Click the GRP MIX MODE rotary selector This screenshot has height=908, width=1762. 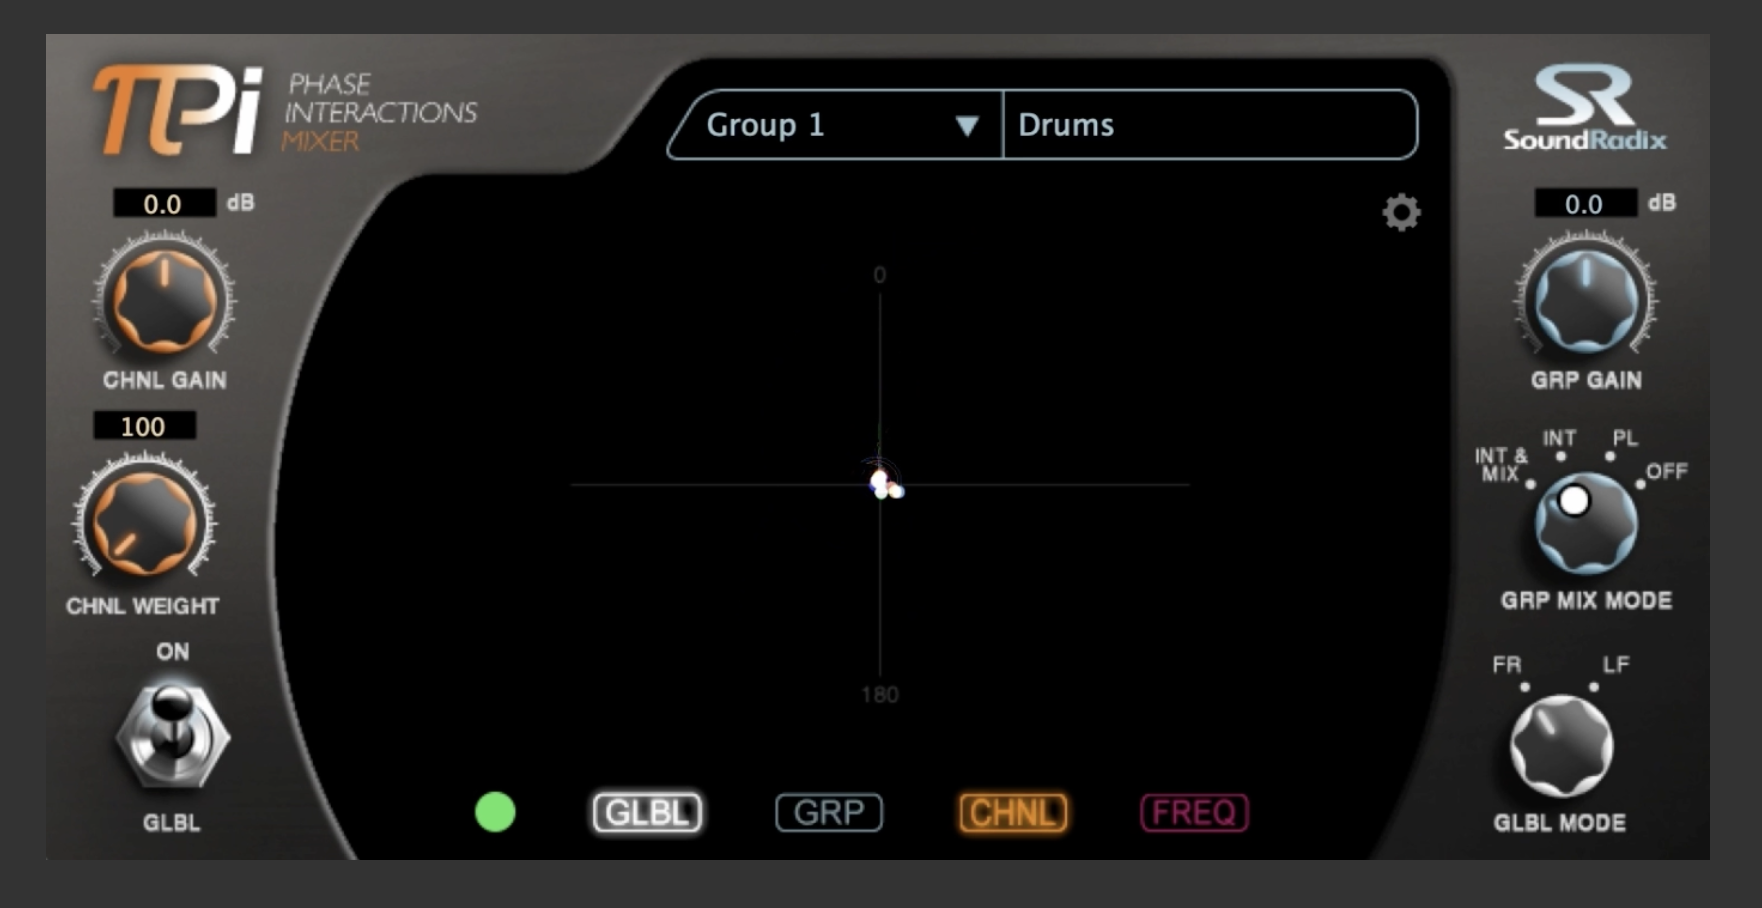coord(1585,522)
